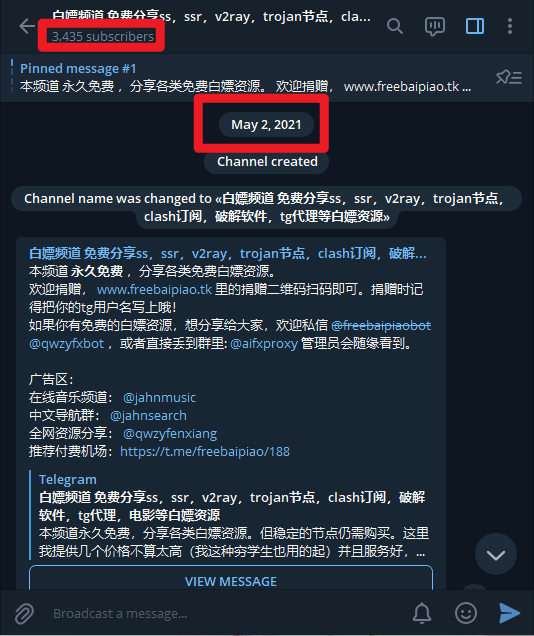Screen dimensions: 534x636
Task: Open the three-dot more options menu
Action: point(510,26)
